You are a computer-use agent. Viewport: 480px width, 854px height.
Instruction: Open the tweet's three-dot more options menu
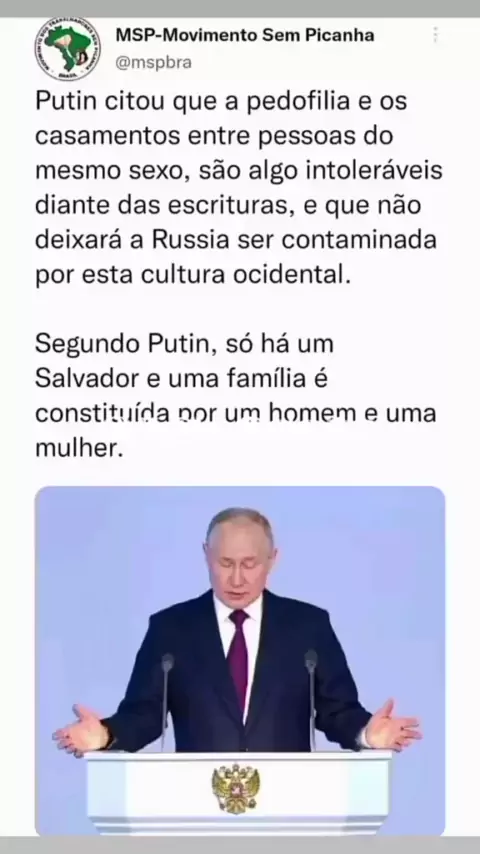pos(435,35)
